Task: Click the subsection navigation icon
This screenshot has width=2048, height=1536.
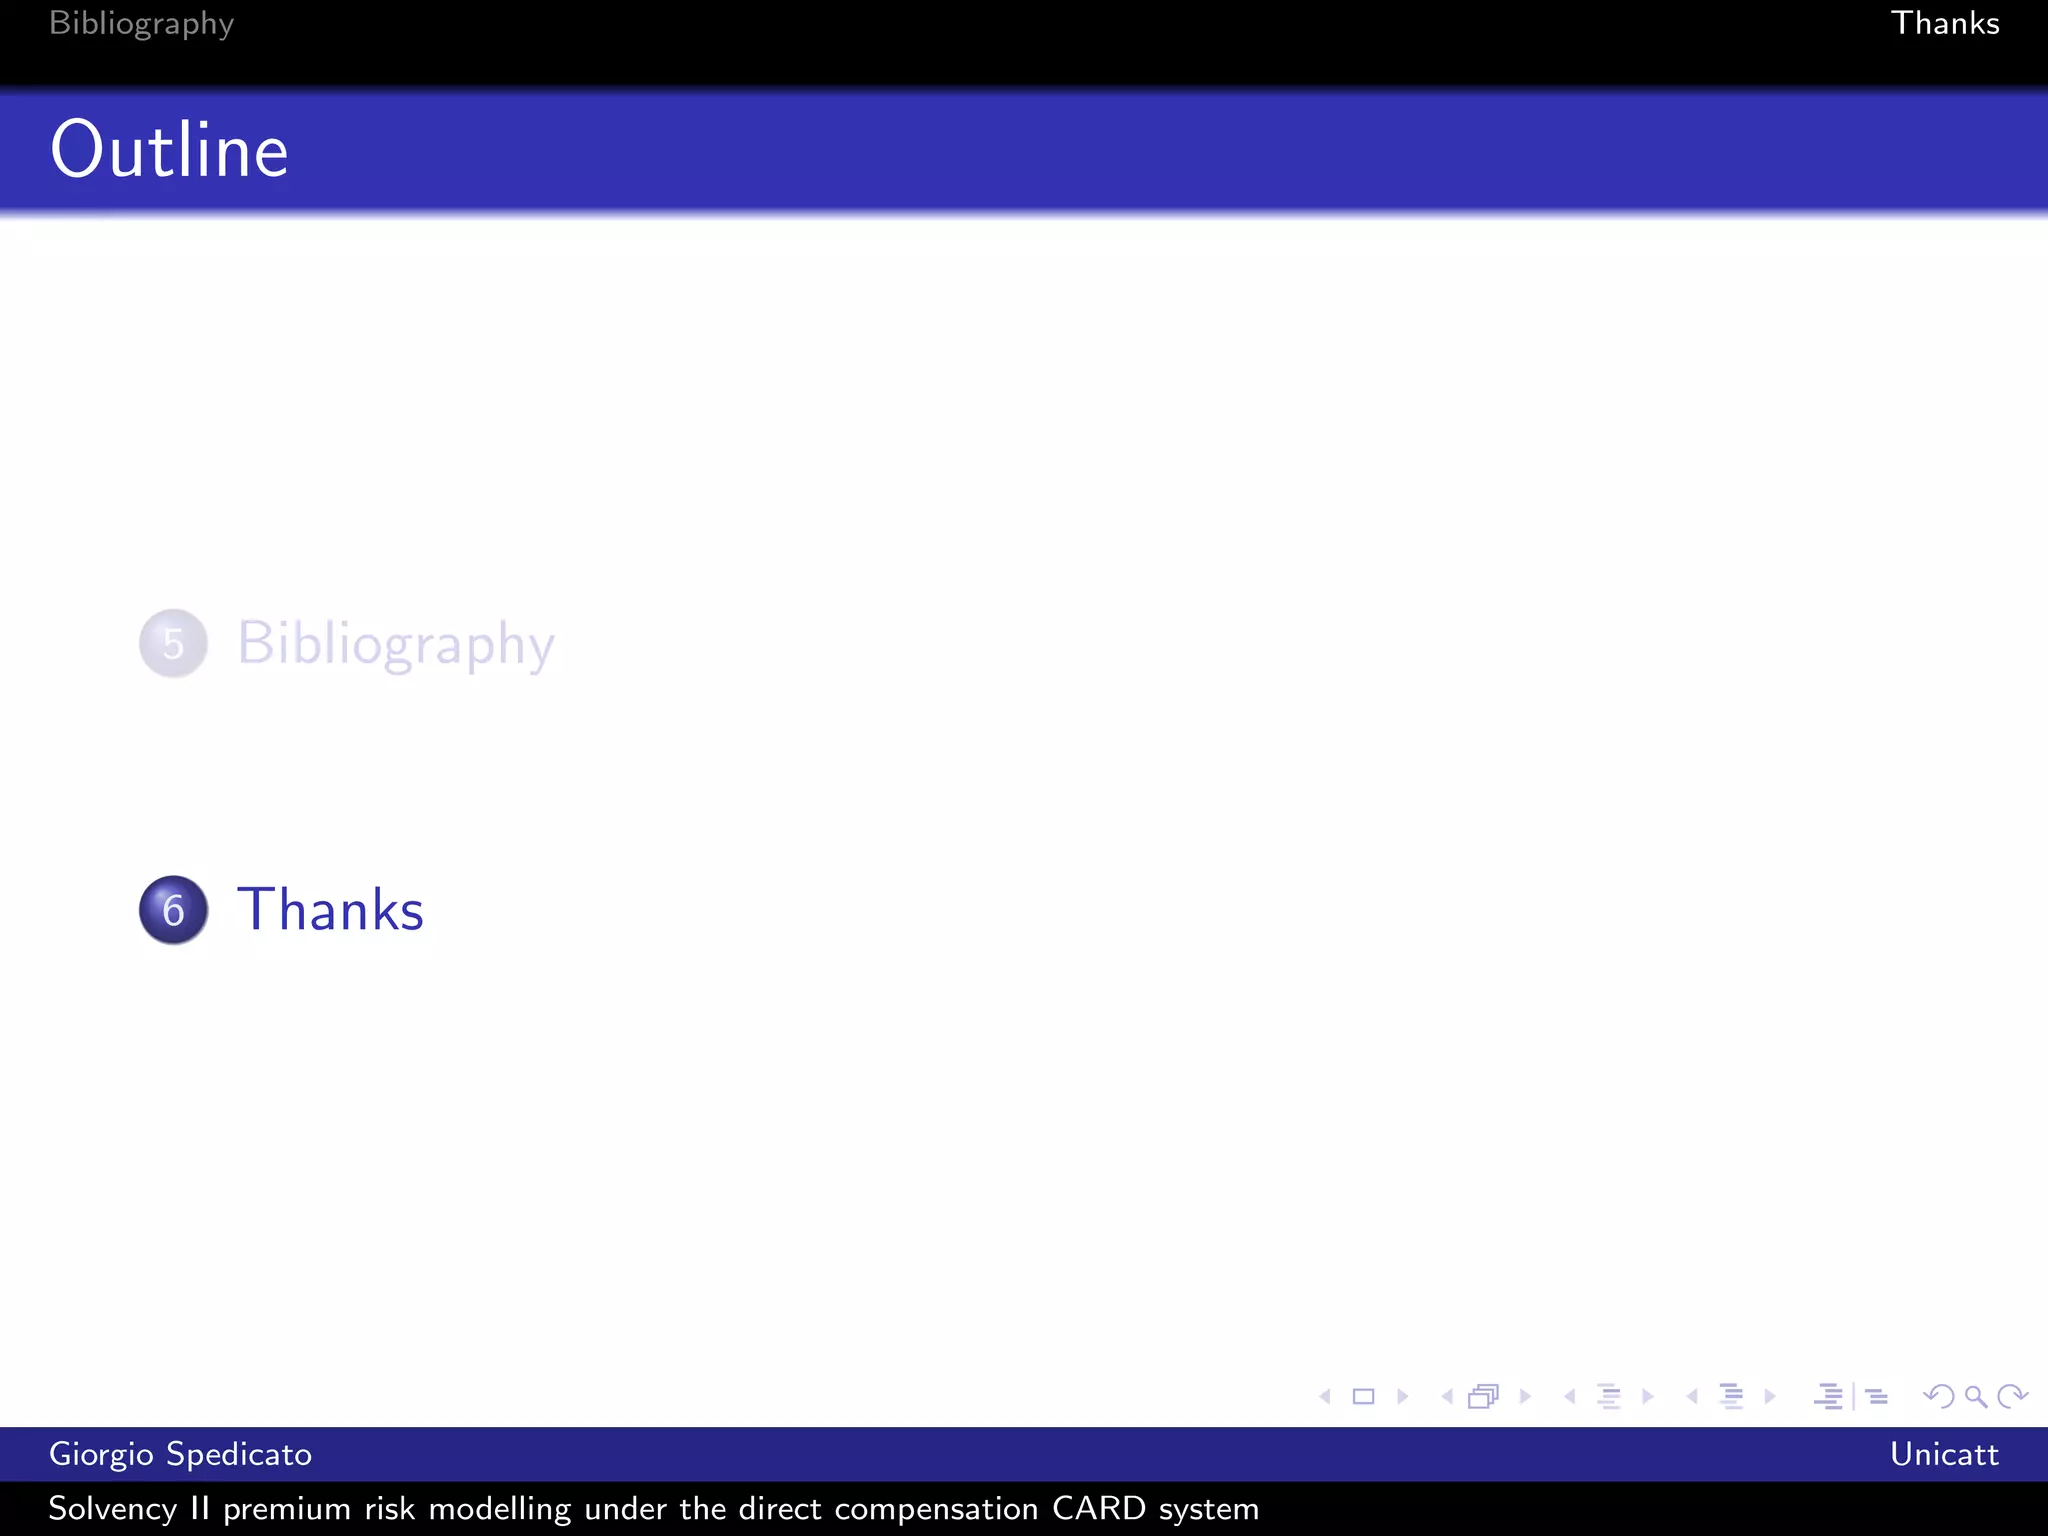Action: tap(1608, 1396)
